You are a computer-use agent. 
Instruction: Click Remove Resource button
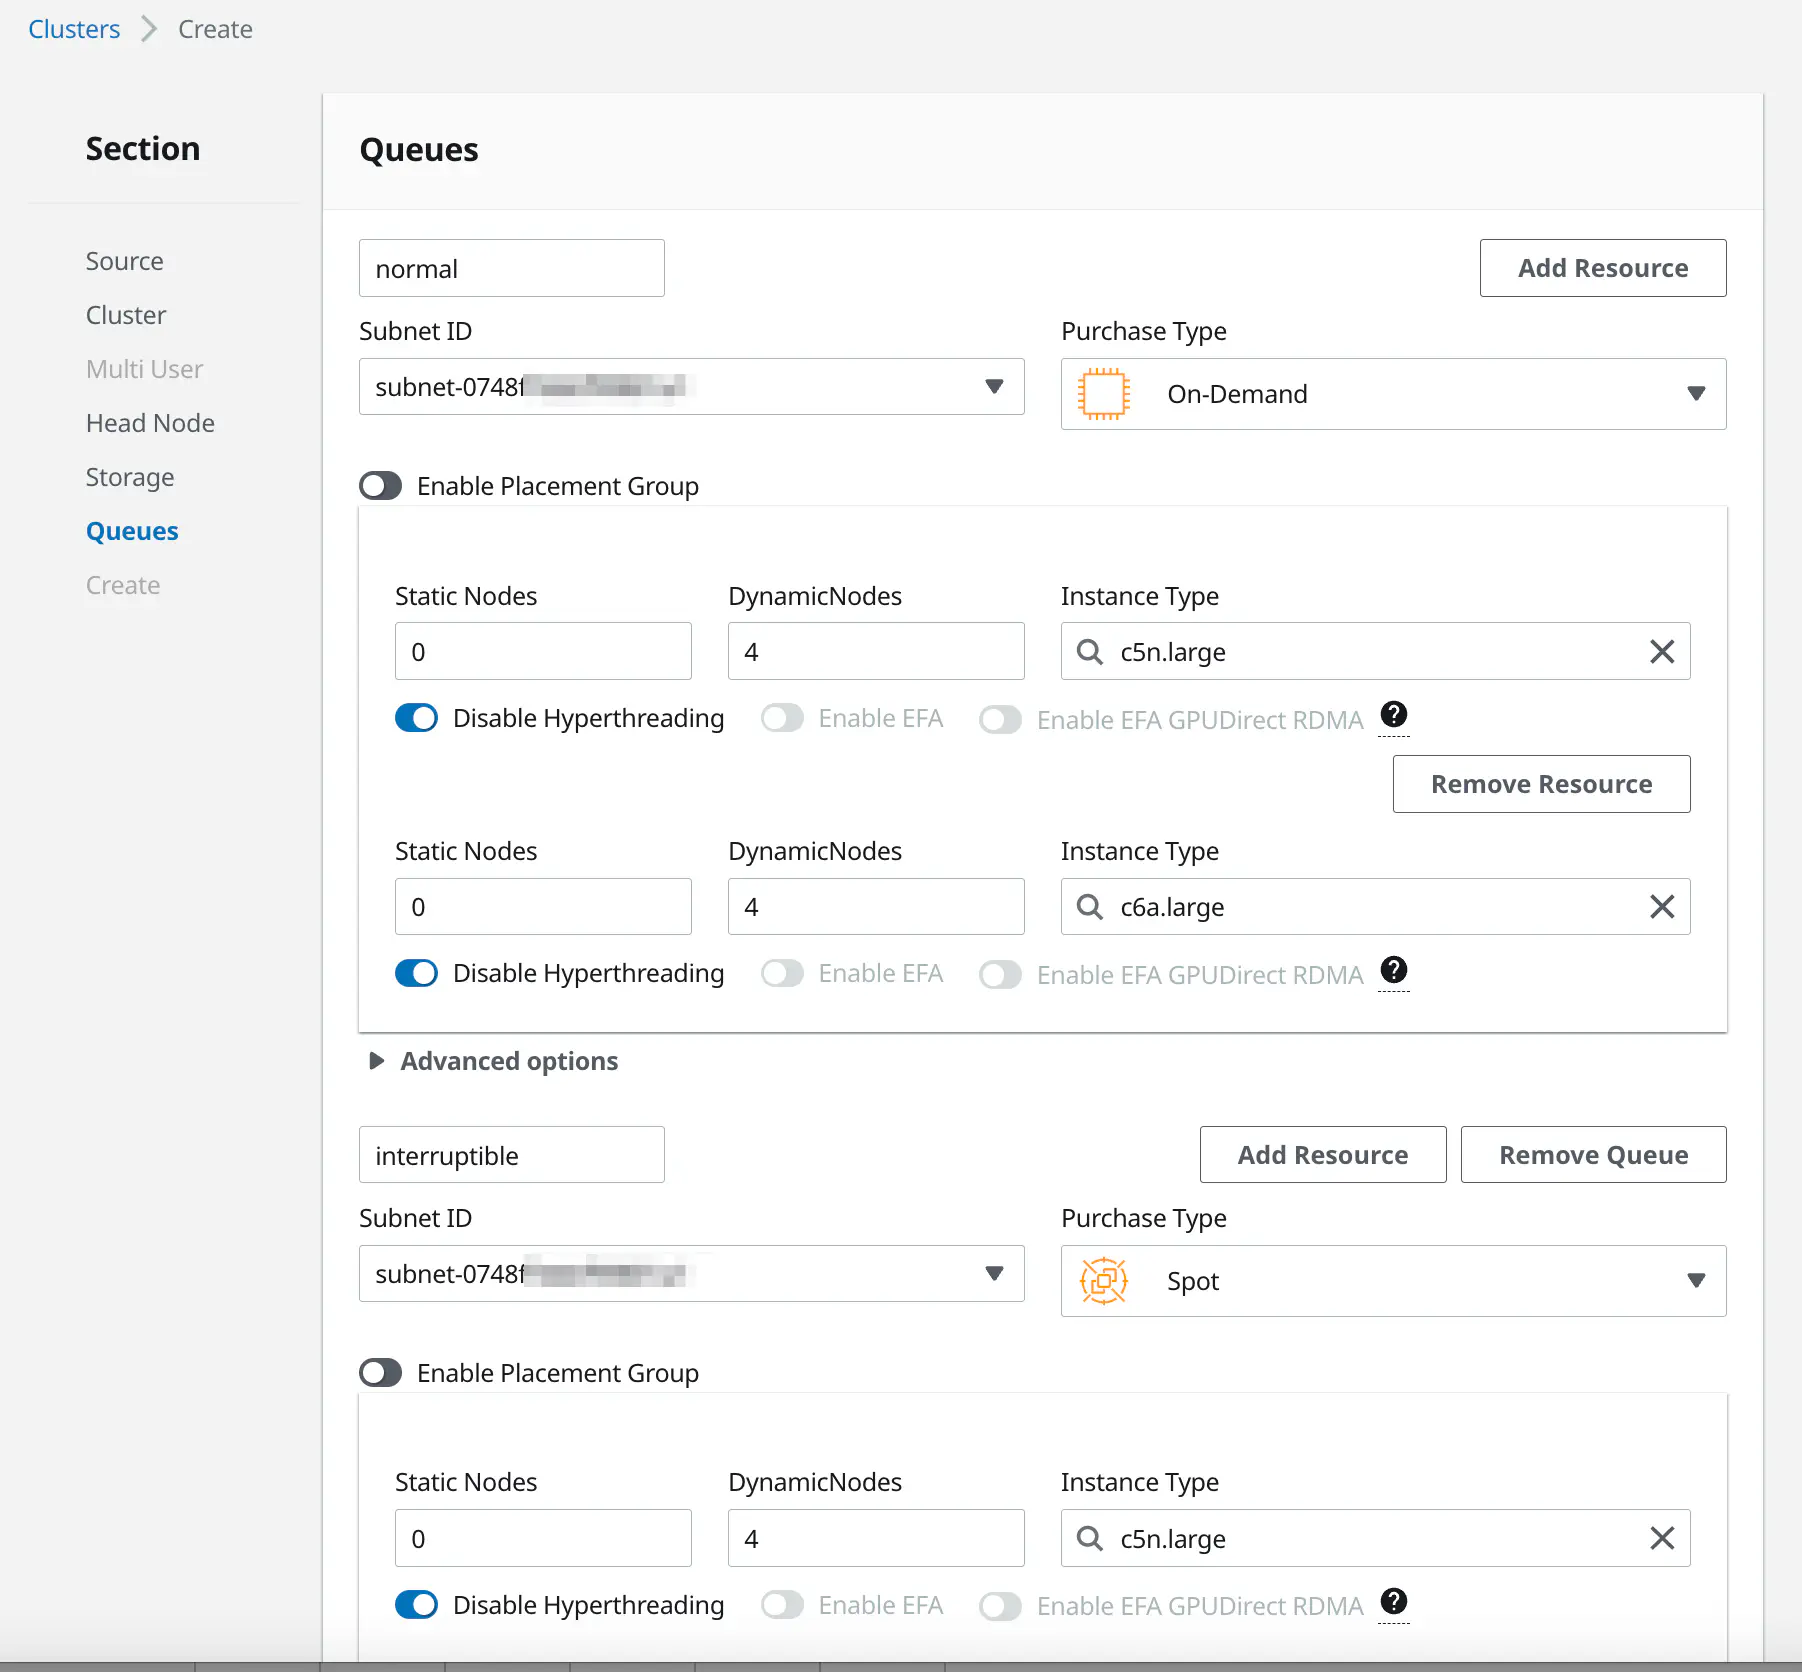point(1541,784)
